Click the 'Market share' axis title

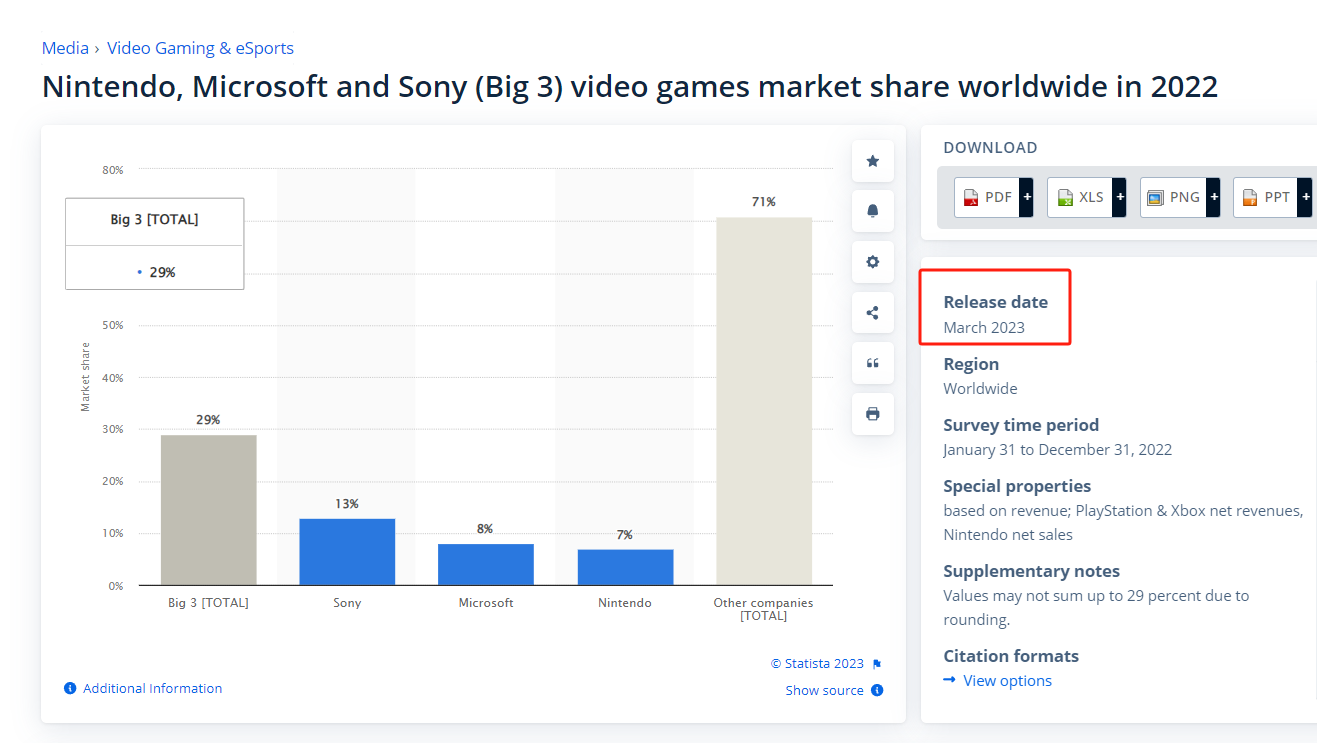point(86,377)
